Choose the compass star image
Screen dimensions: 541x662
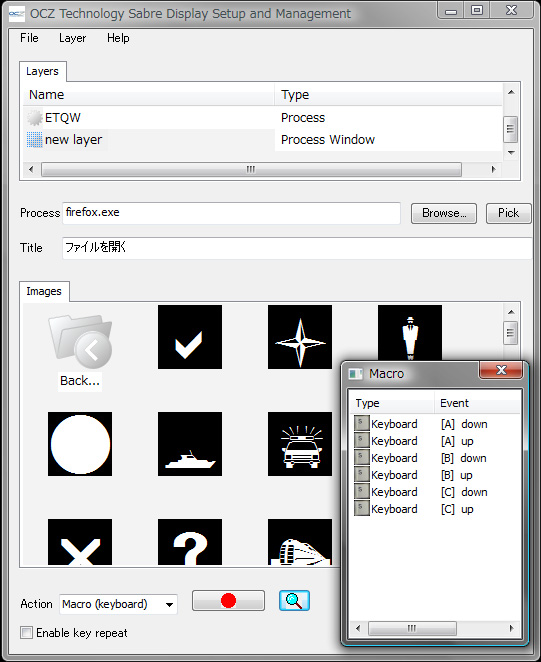click(300, 337)
